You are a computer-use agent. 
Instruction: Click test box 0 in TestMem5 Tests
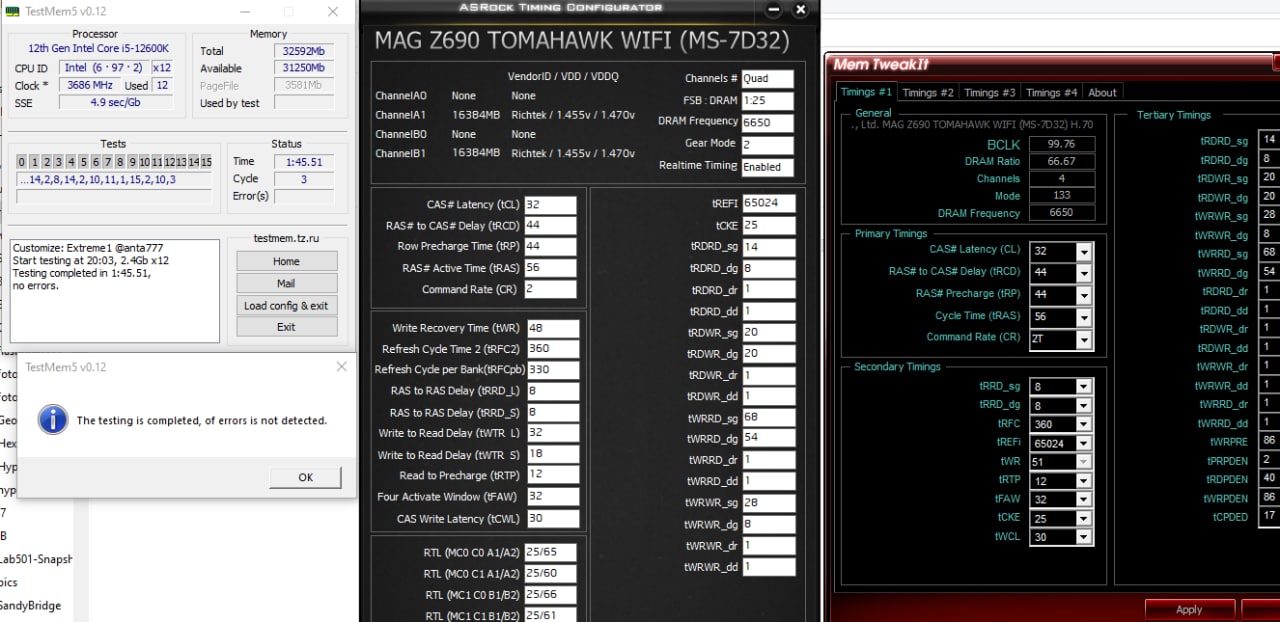coord(22,162)
